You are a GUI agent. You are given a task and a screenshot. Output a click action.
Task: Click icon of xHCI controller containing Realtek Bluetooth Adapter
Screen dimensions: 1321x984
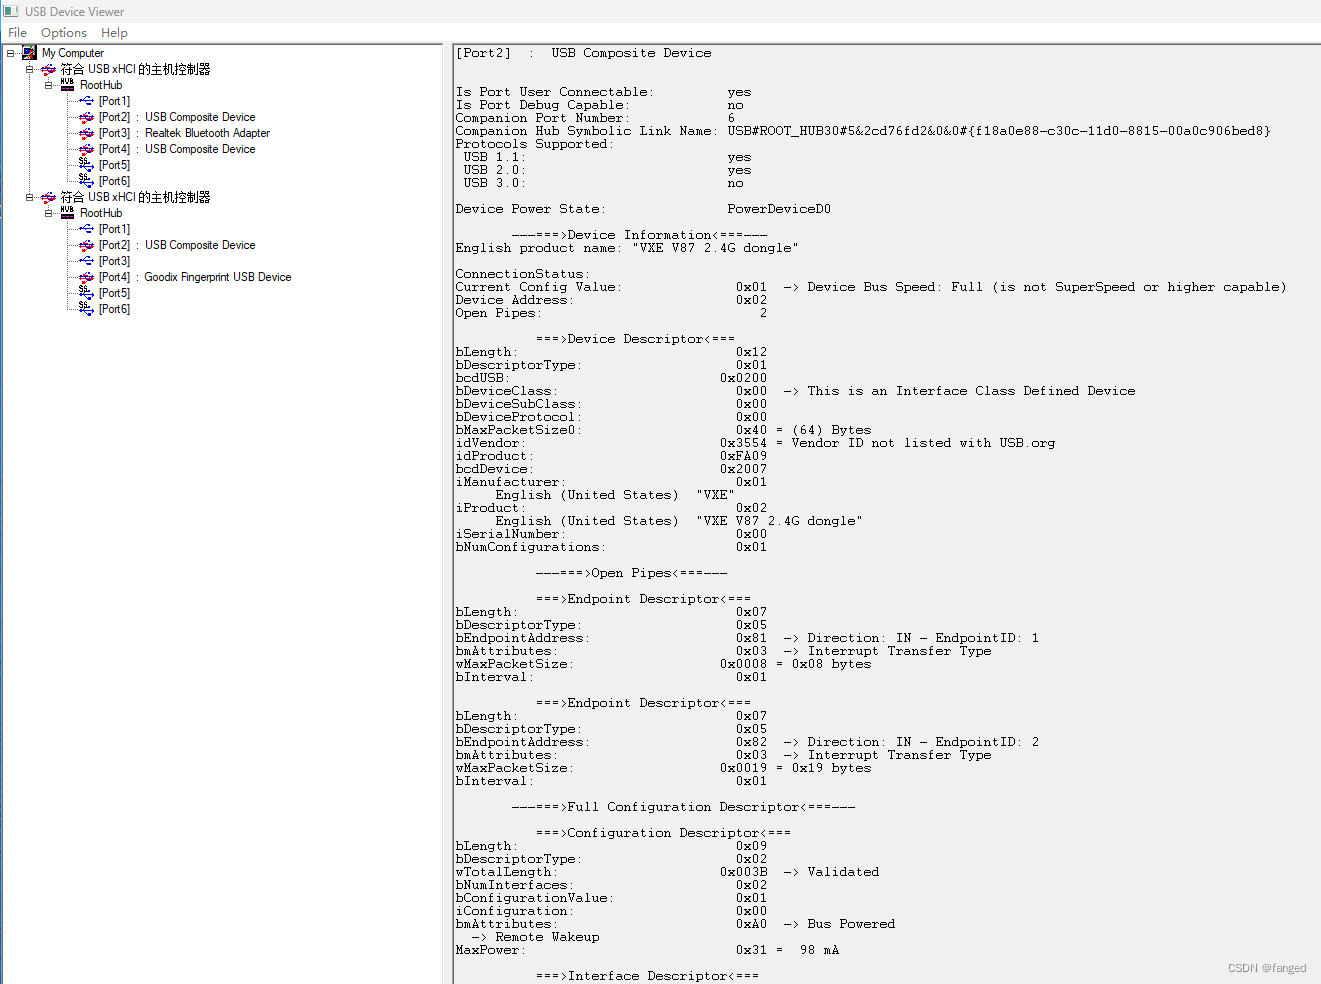[48, 69]
